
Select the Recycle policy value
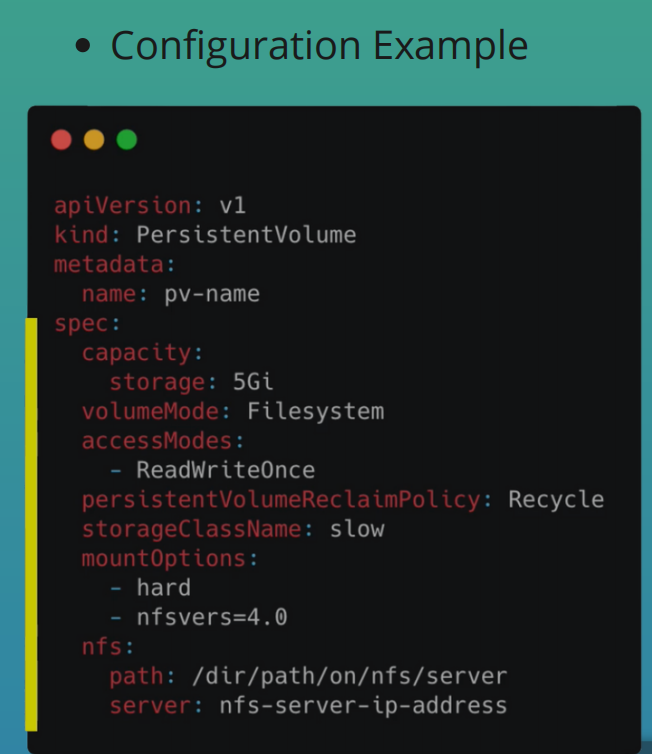coord(556,500)
